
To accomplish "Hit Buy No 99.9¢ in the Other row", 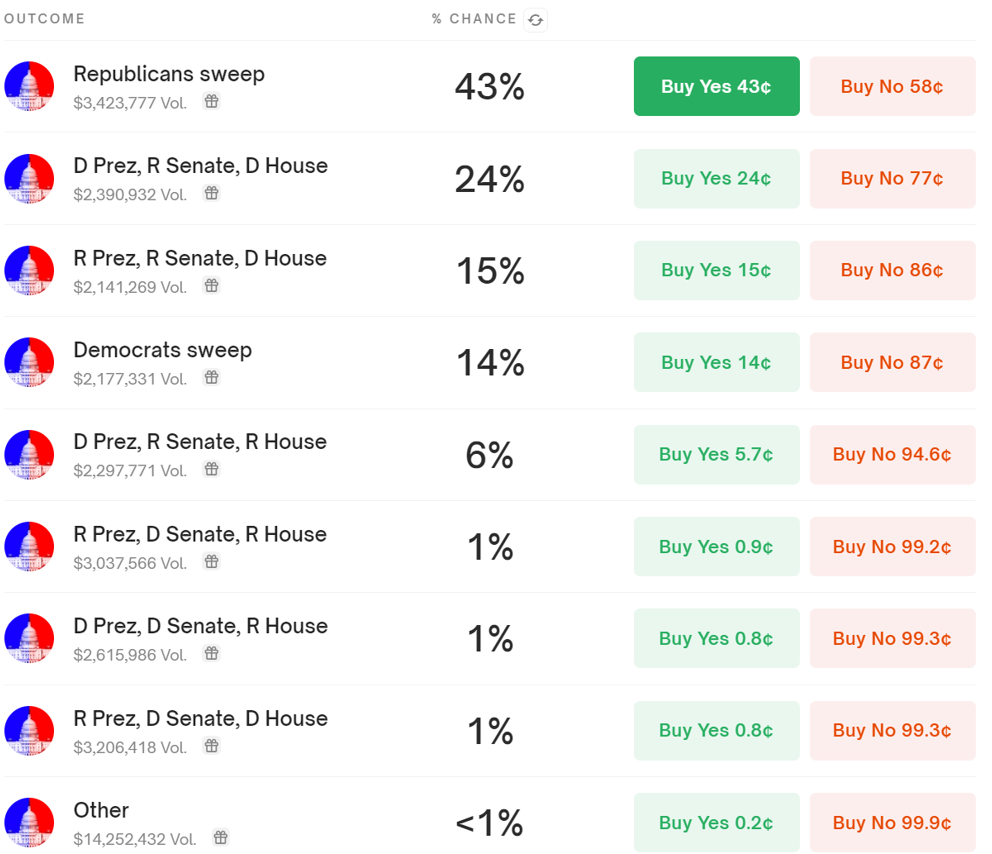I will 892,823.
